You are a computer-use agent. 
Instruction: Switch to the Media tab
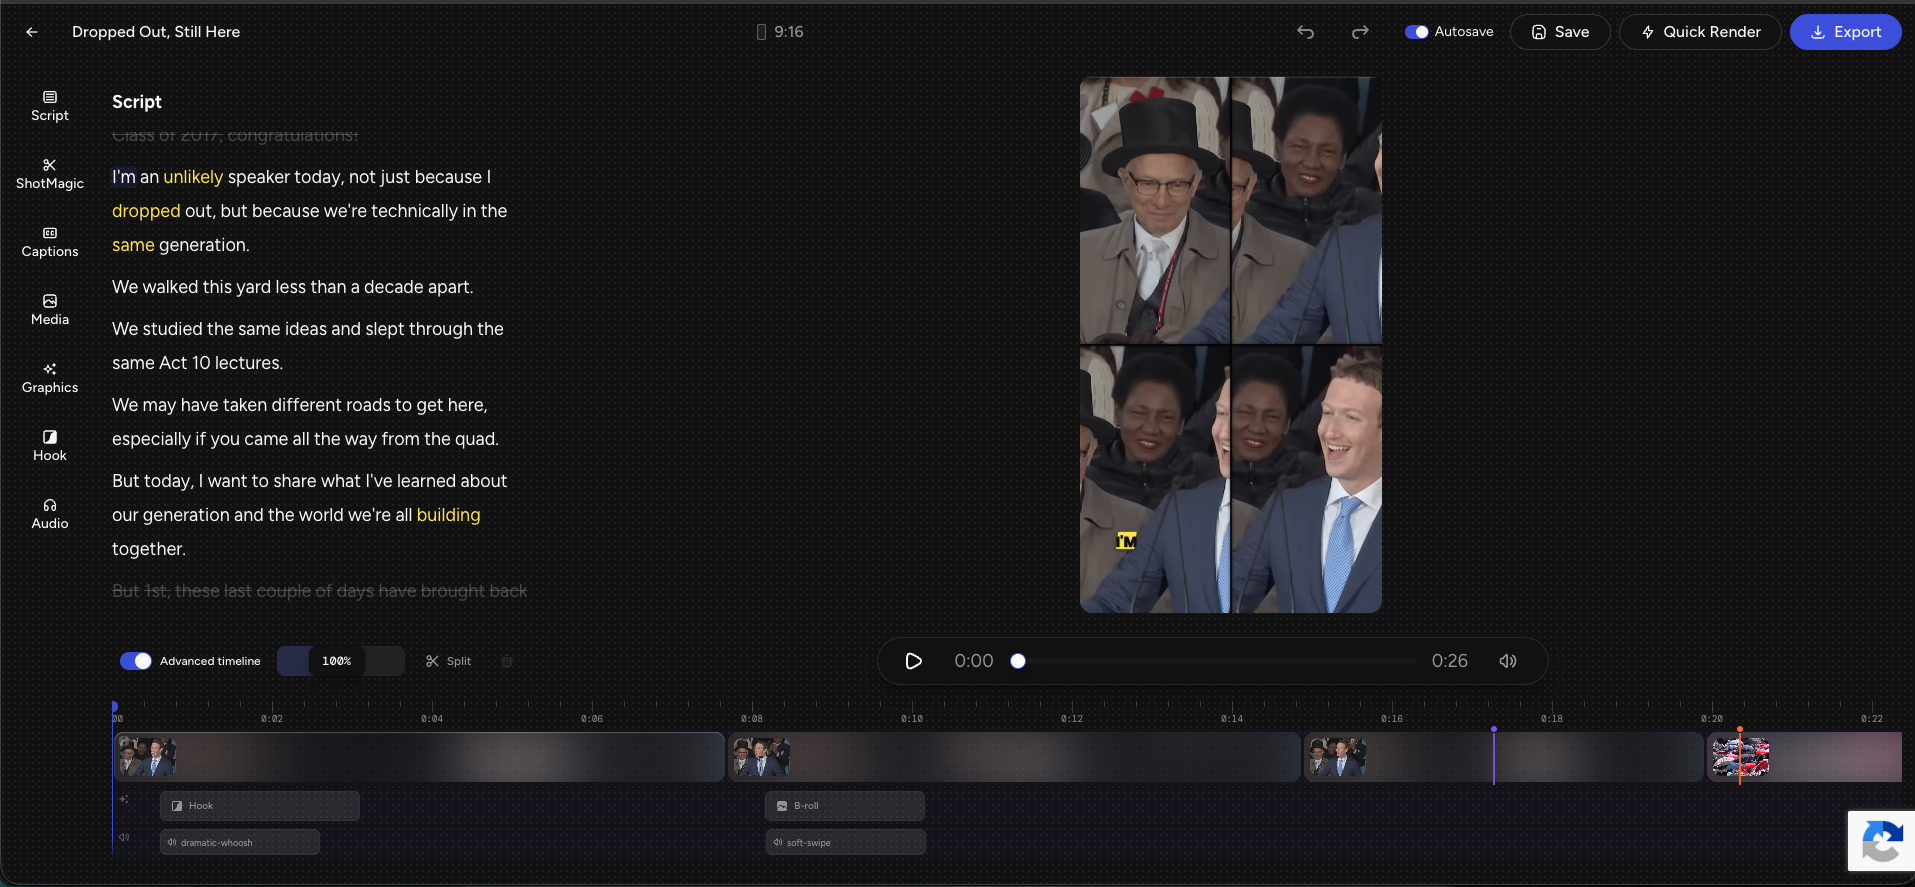tap(49, 310)
